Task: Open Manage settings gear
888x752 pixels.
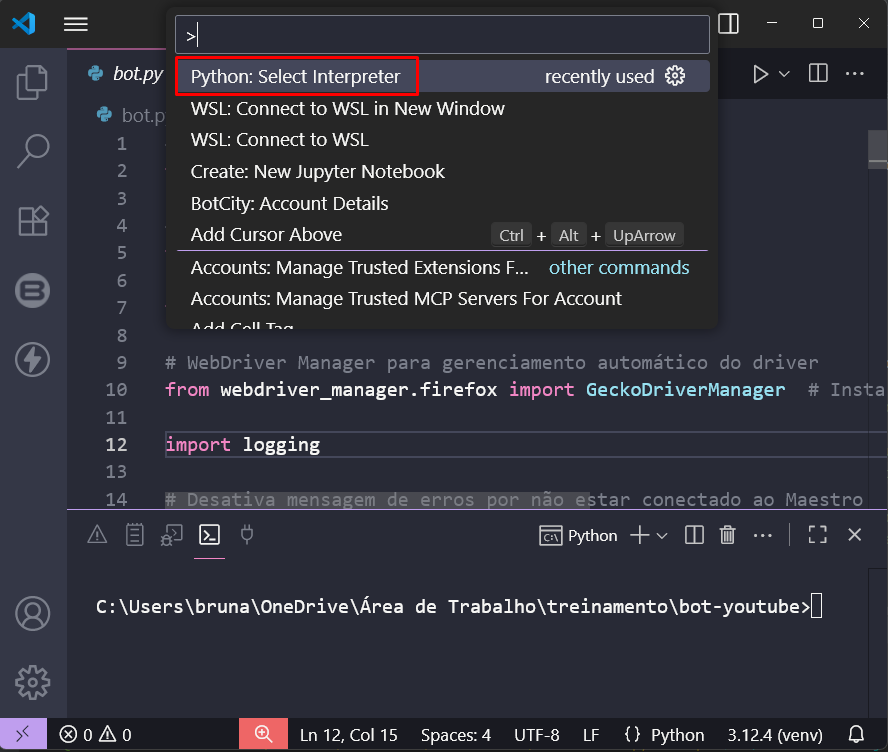Action: [32, 682]
